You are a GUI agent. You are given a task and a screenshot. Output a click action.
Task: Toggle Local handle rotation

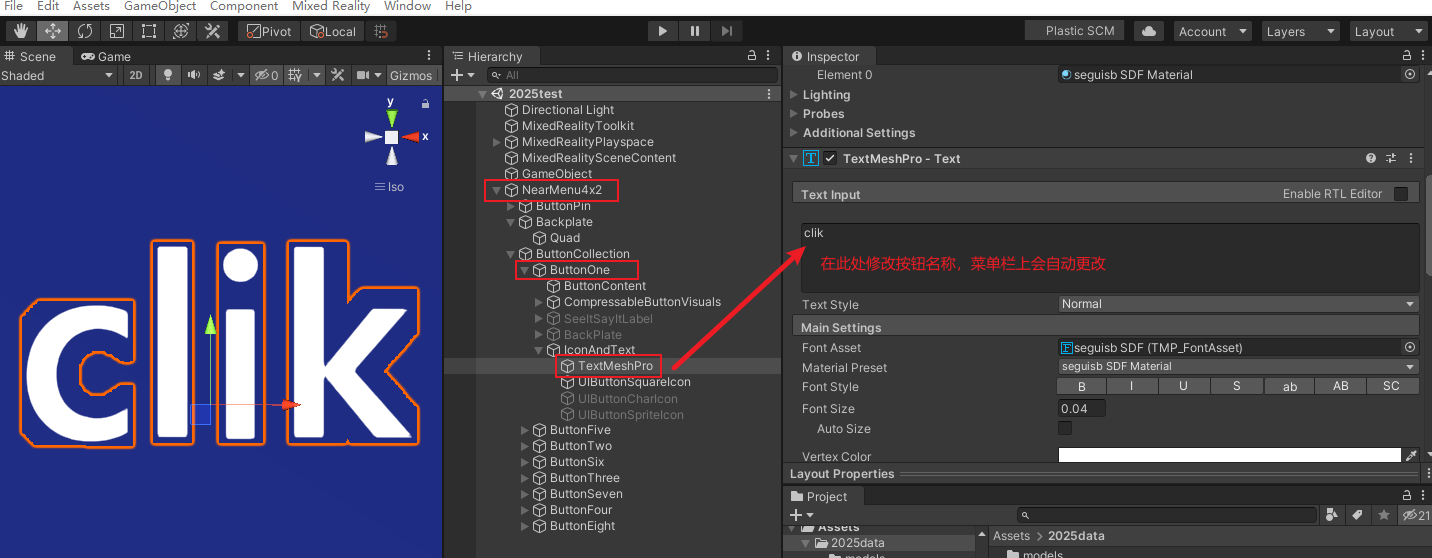[x=332, y=32]
